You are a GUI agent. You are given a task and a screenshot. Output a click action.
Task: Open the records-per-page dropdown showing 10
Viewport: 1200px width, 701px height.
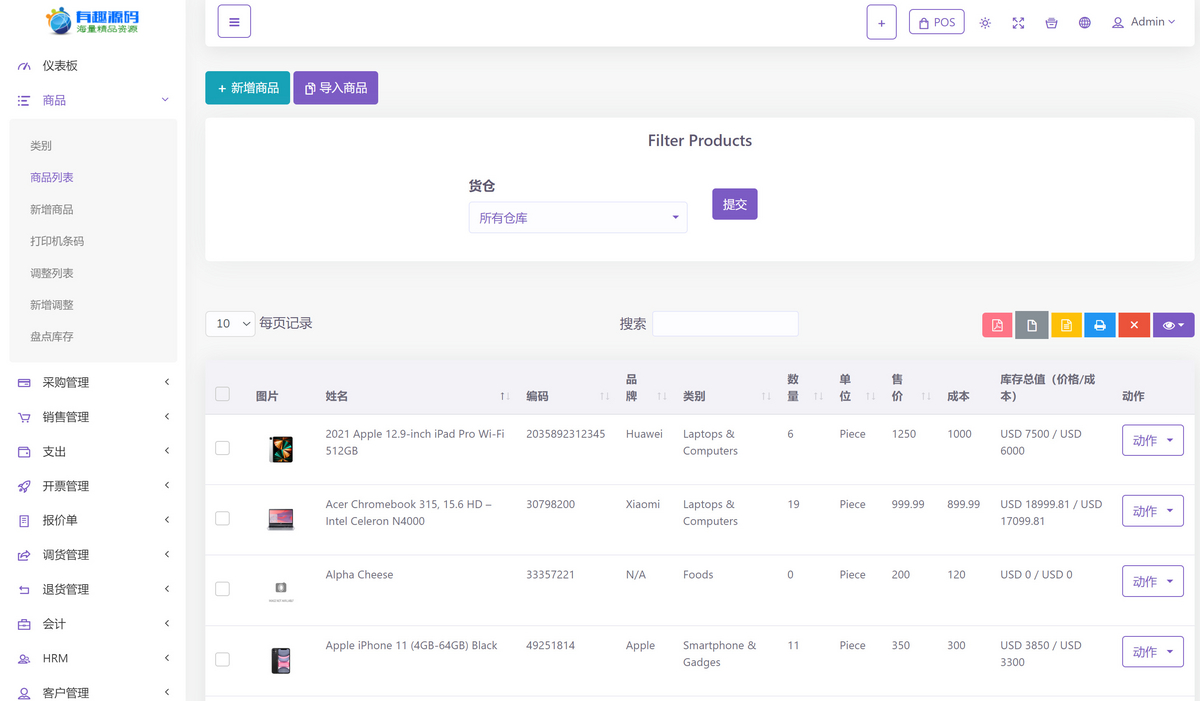click(x=230, y=323)
